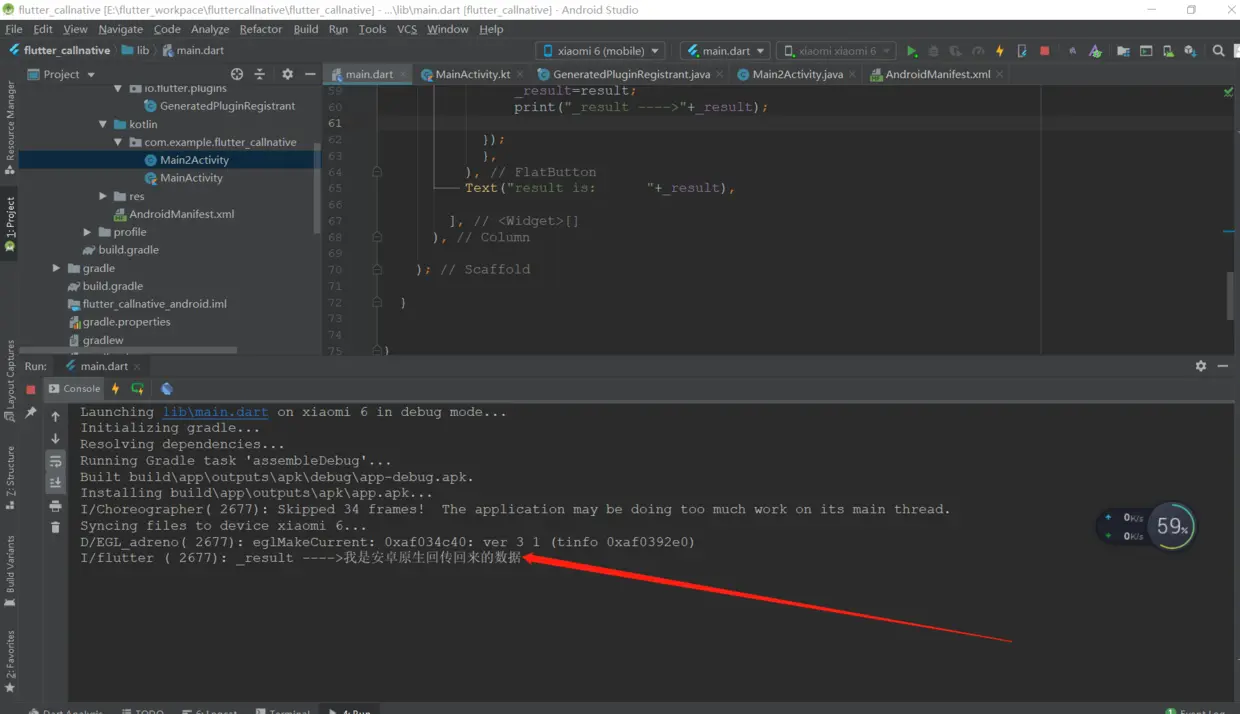The width and height of the screenshot is (1240, 714).
Task: Open the AVD Manager icon in toolbar
Action: point(1168,51)
